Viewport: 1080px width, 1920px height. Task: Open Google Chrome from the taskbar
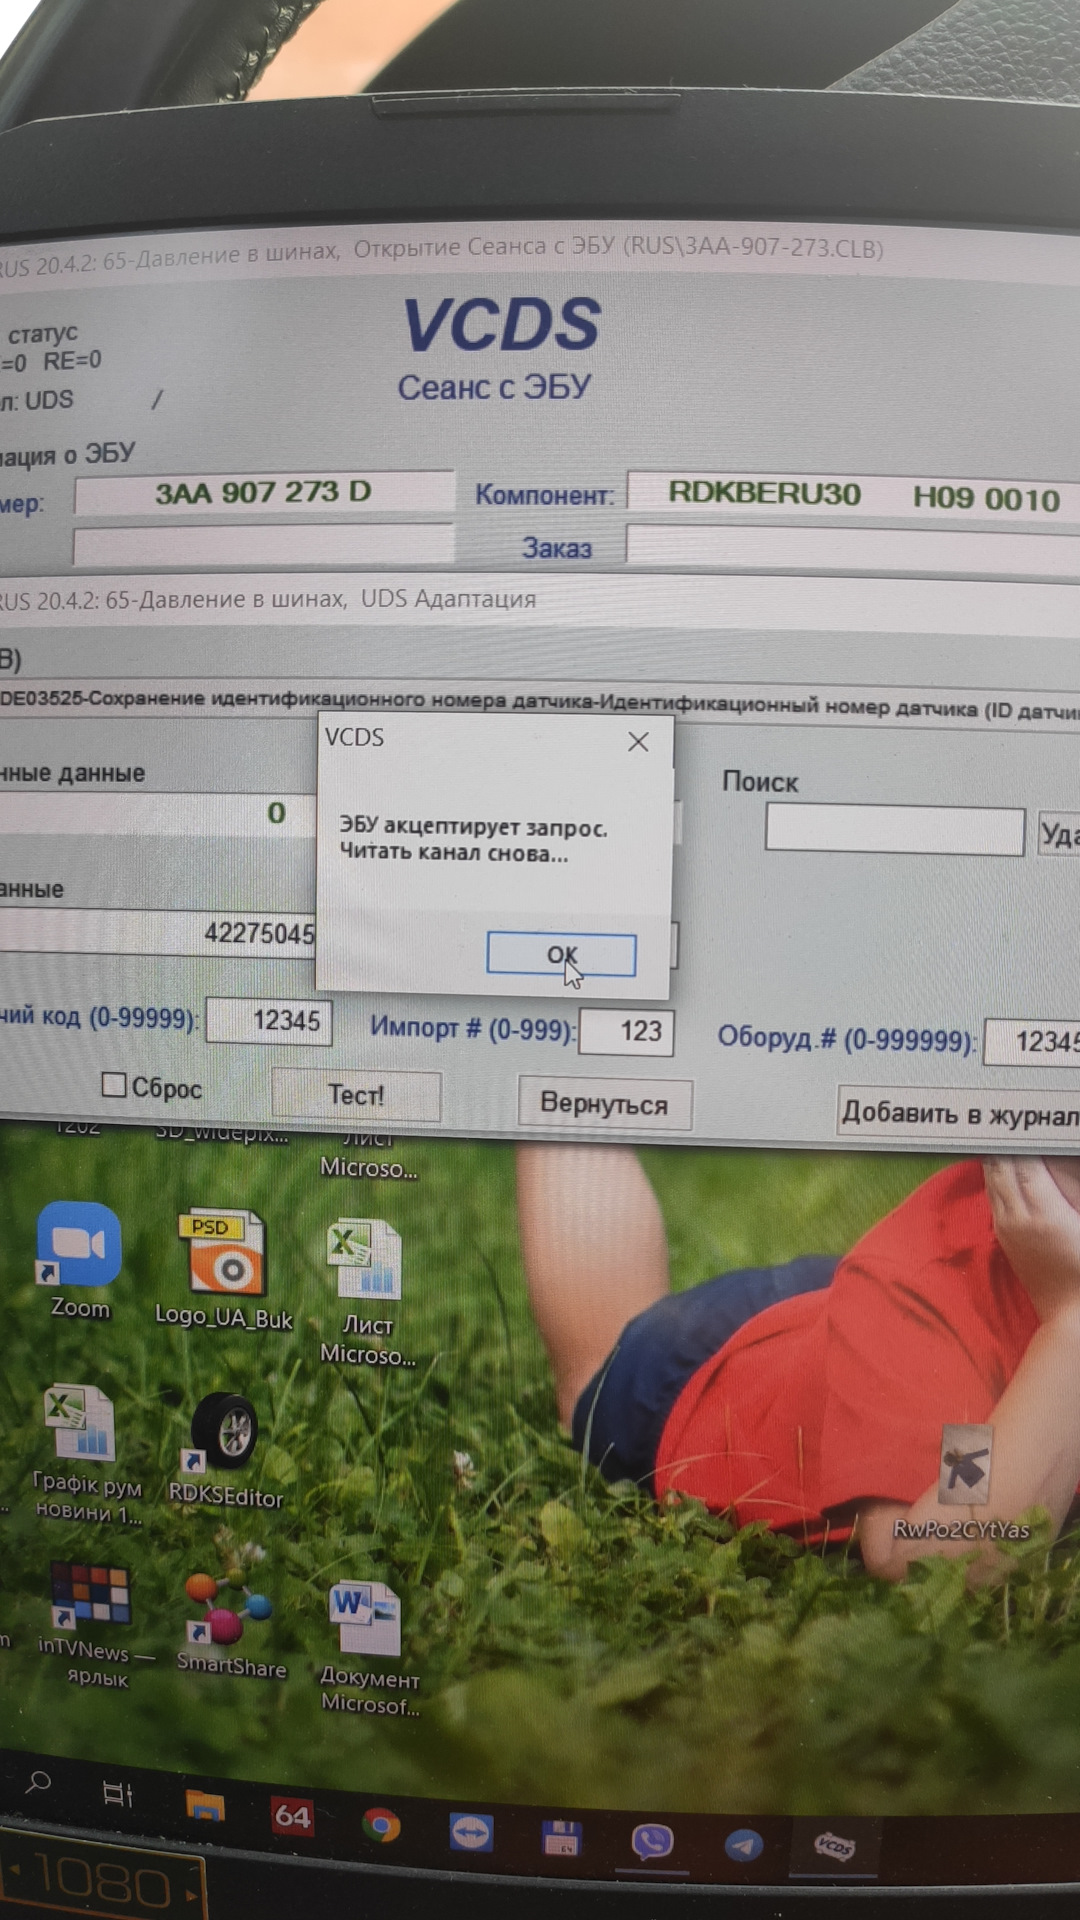tap(381, 1826)
